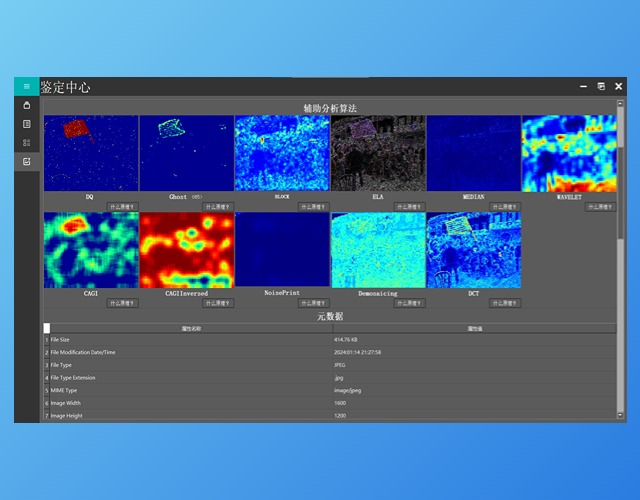The image size is (640, 500).
Task: Click the principle button under DCT
Action: pos(505,303)
